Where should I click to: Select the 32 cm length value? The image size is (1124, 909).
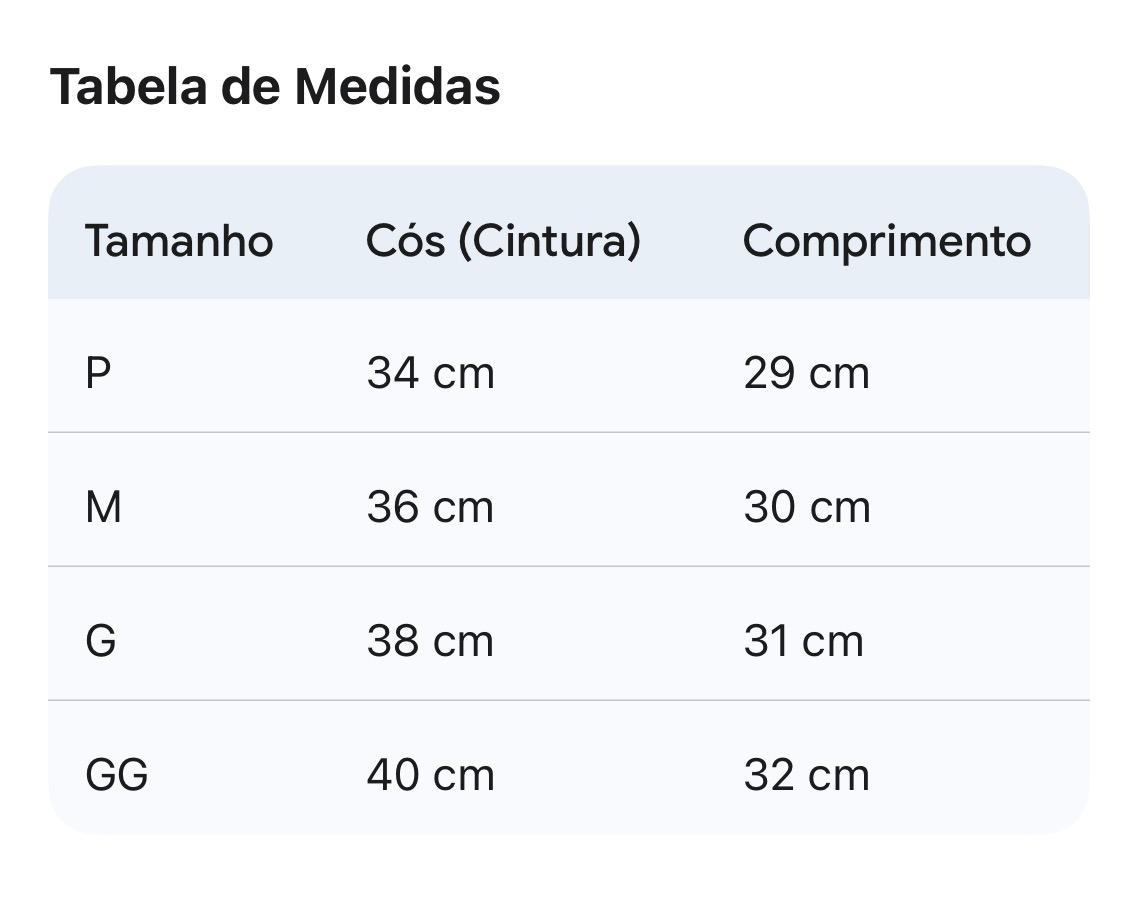pos(806,775)
